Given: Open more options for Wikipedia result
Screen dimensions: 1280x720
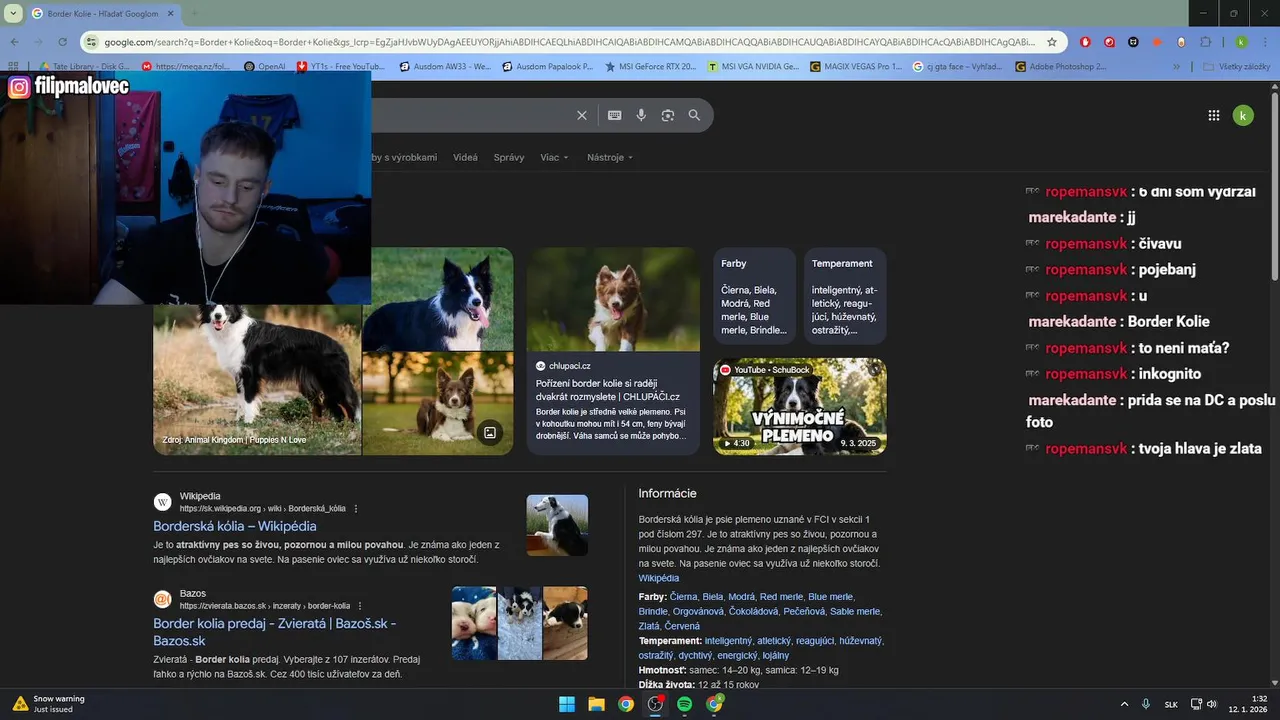Looking at the screenshot, I should click(x=356, y=509).
